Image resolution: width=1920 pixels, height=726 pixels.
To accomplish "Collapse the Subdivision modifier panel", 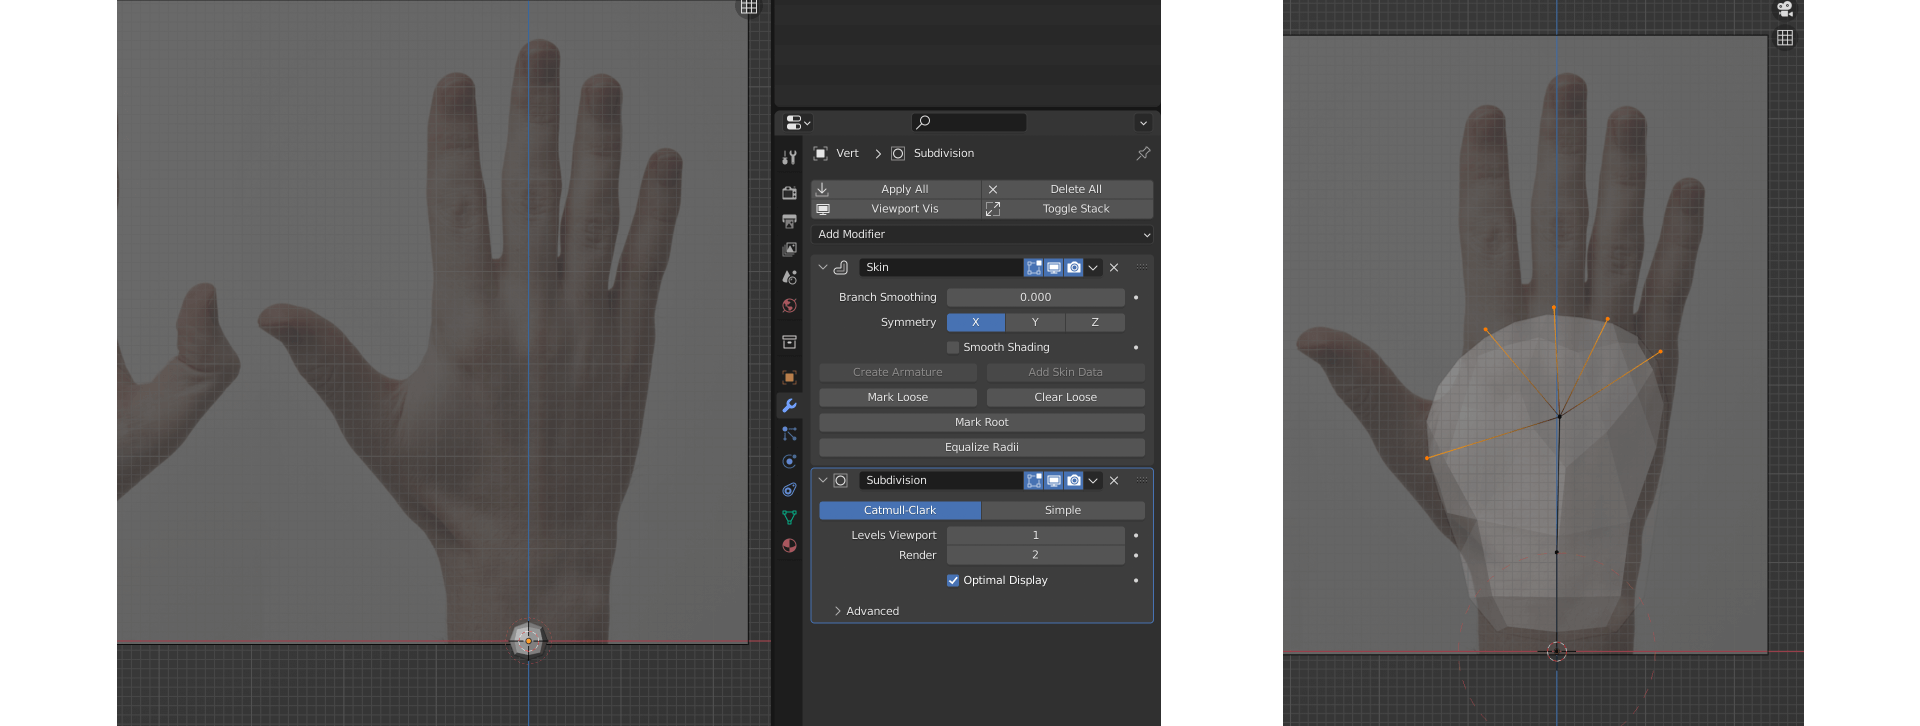I will tap(823, 480).
